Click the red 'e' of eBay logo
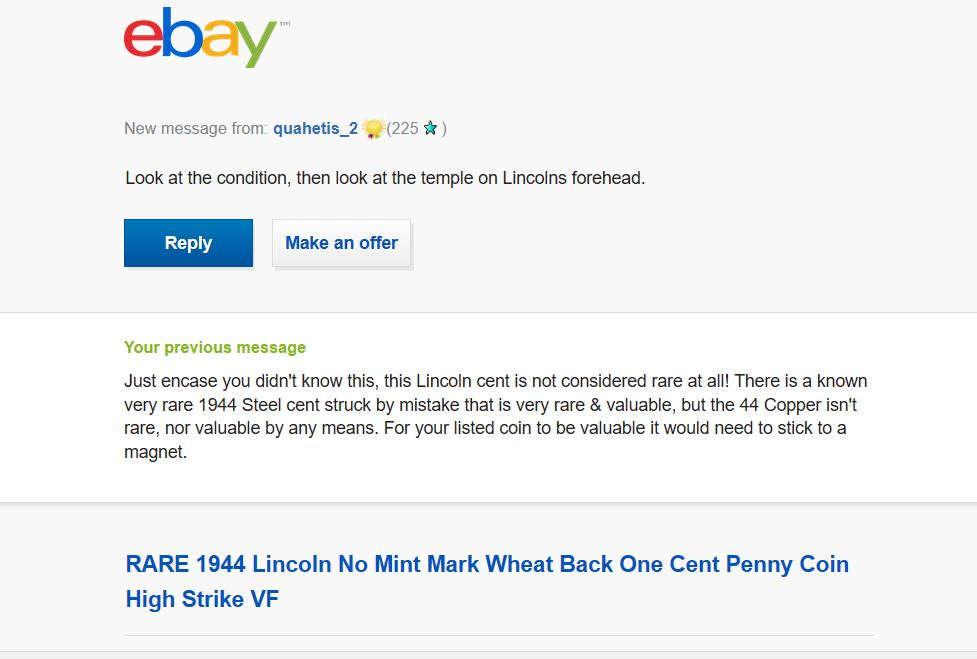Viewport: 977px width, 659px height. [143, 39]
